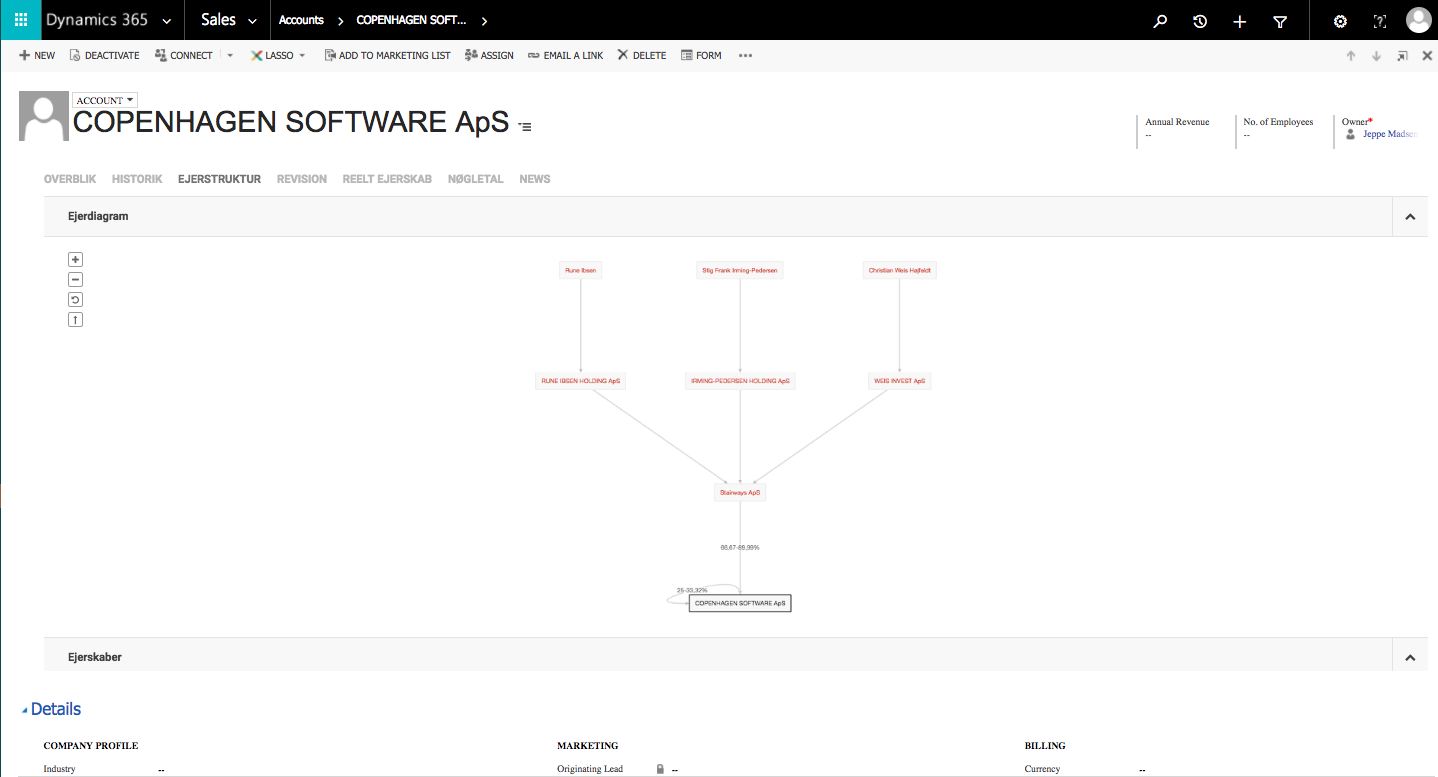This screenshot has height=777, width=1438.
Task: Click ADD TO MARKETING LIST
Action: pyautogui.click(x=387, y=56)
